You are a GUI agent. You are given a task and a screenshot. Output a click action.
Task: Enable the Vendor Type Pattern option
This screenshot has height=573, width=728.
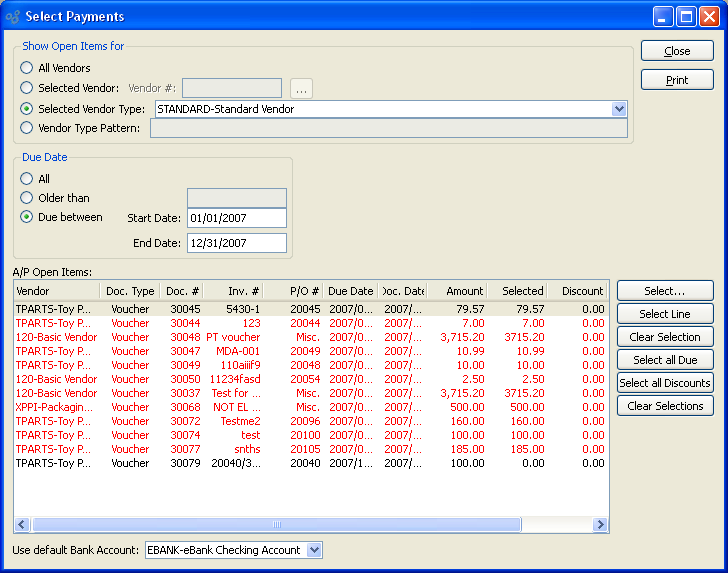(27, 128)
